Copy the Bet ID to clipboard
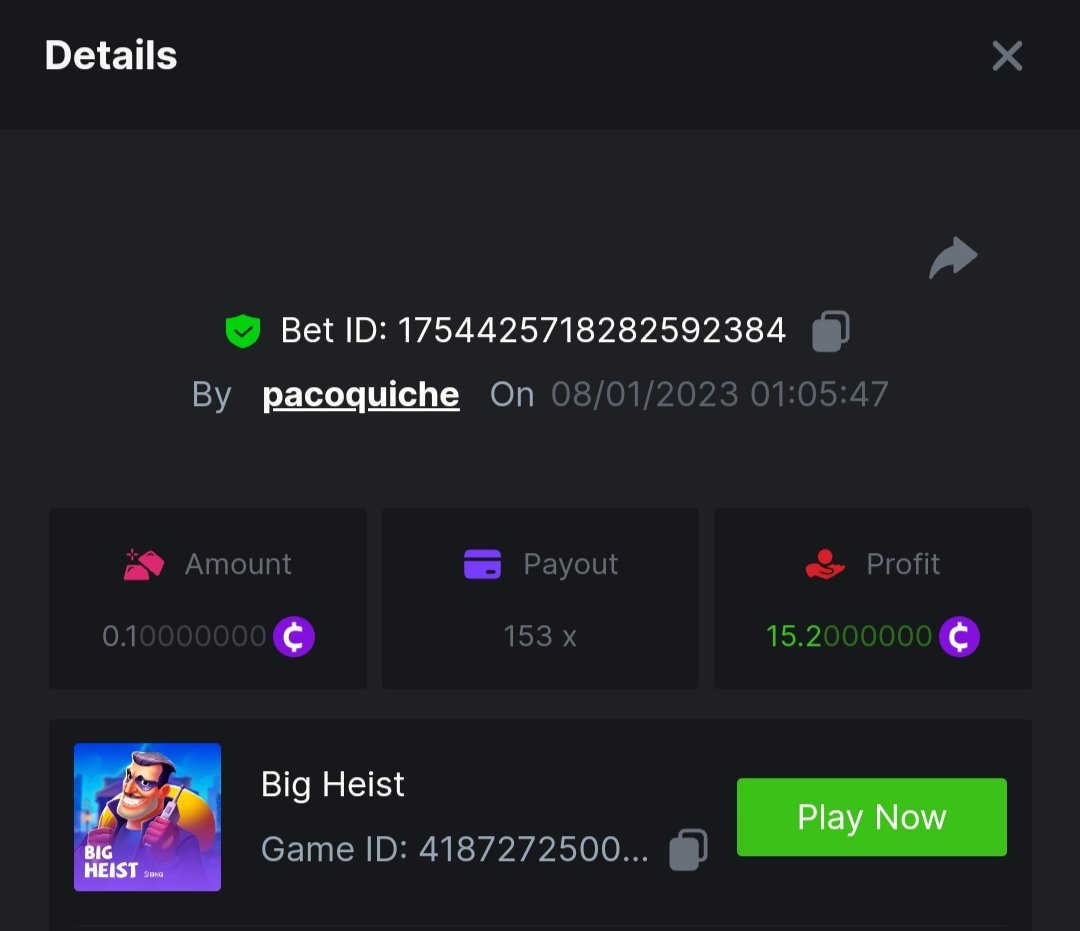Image resolution: width=1080 pixels, height=931 pixels. click(x=830, y=331)
